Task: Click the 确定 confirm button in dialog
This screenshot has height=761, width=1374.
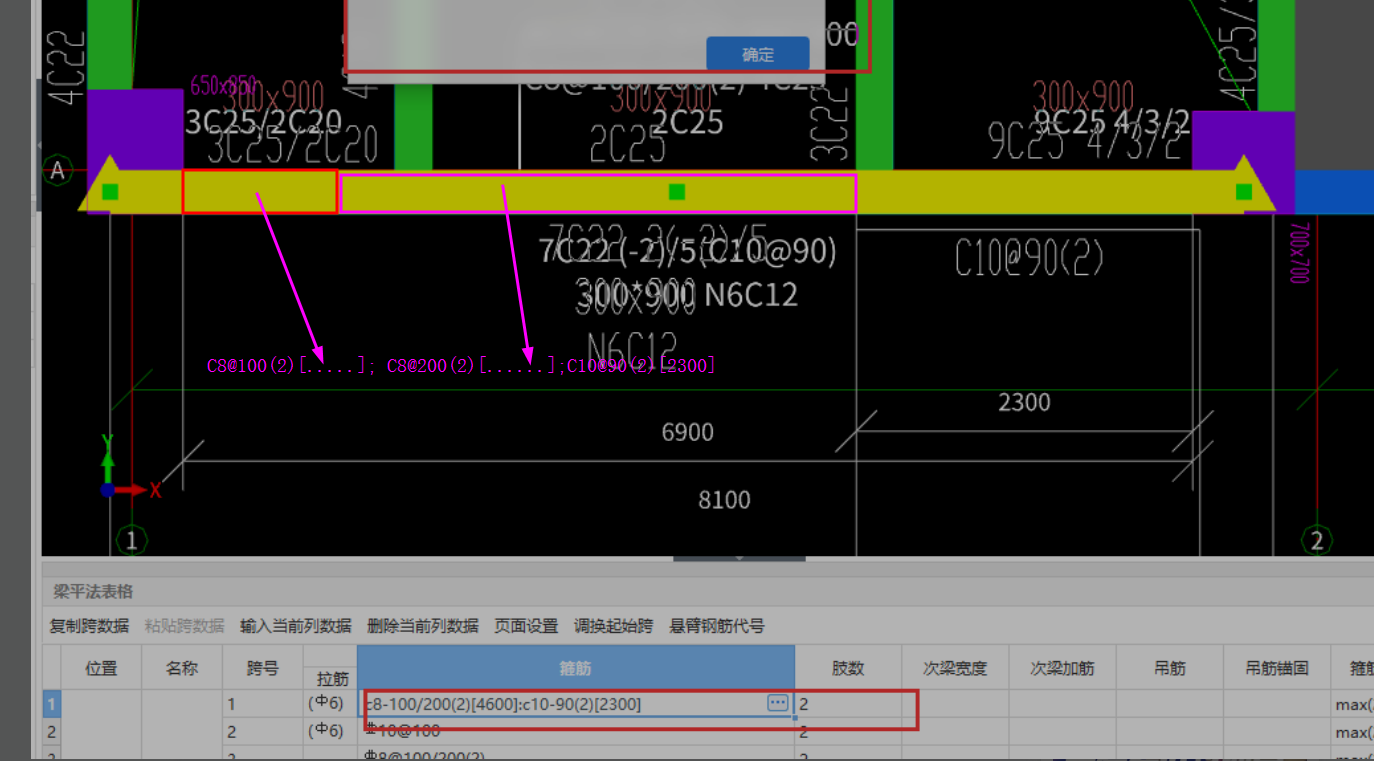Action: 757,54
